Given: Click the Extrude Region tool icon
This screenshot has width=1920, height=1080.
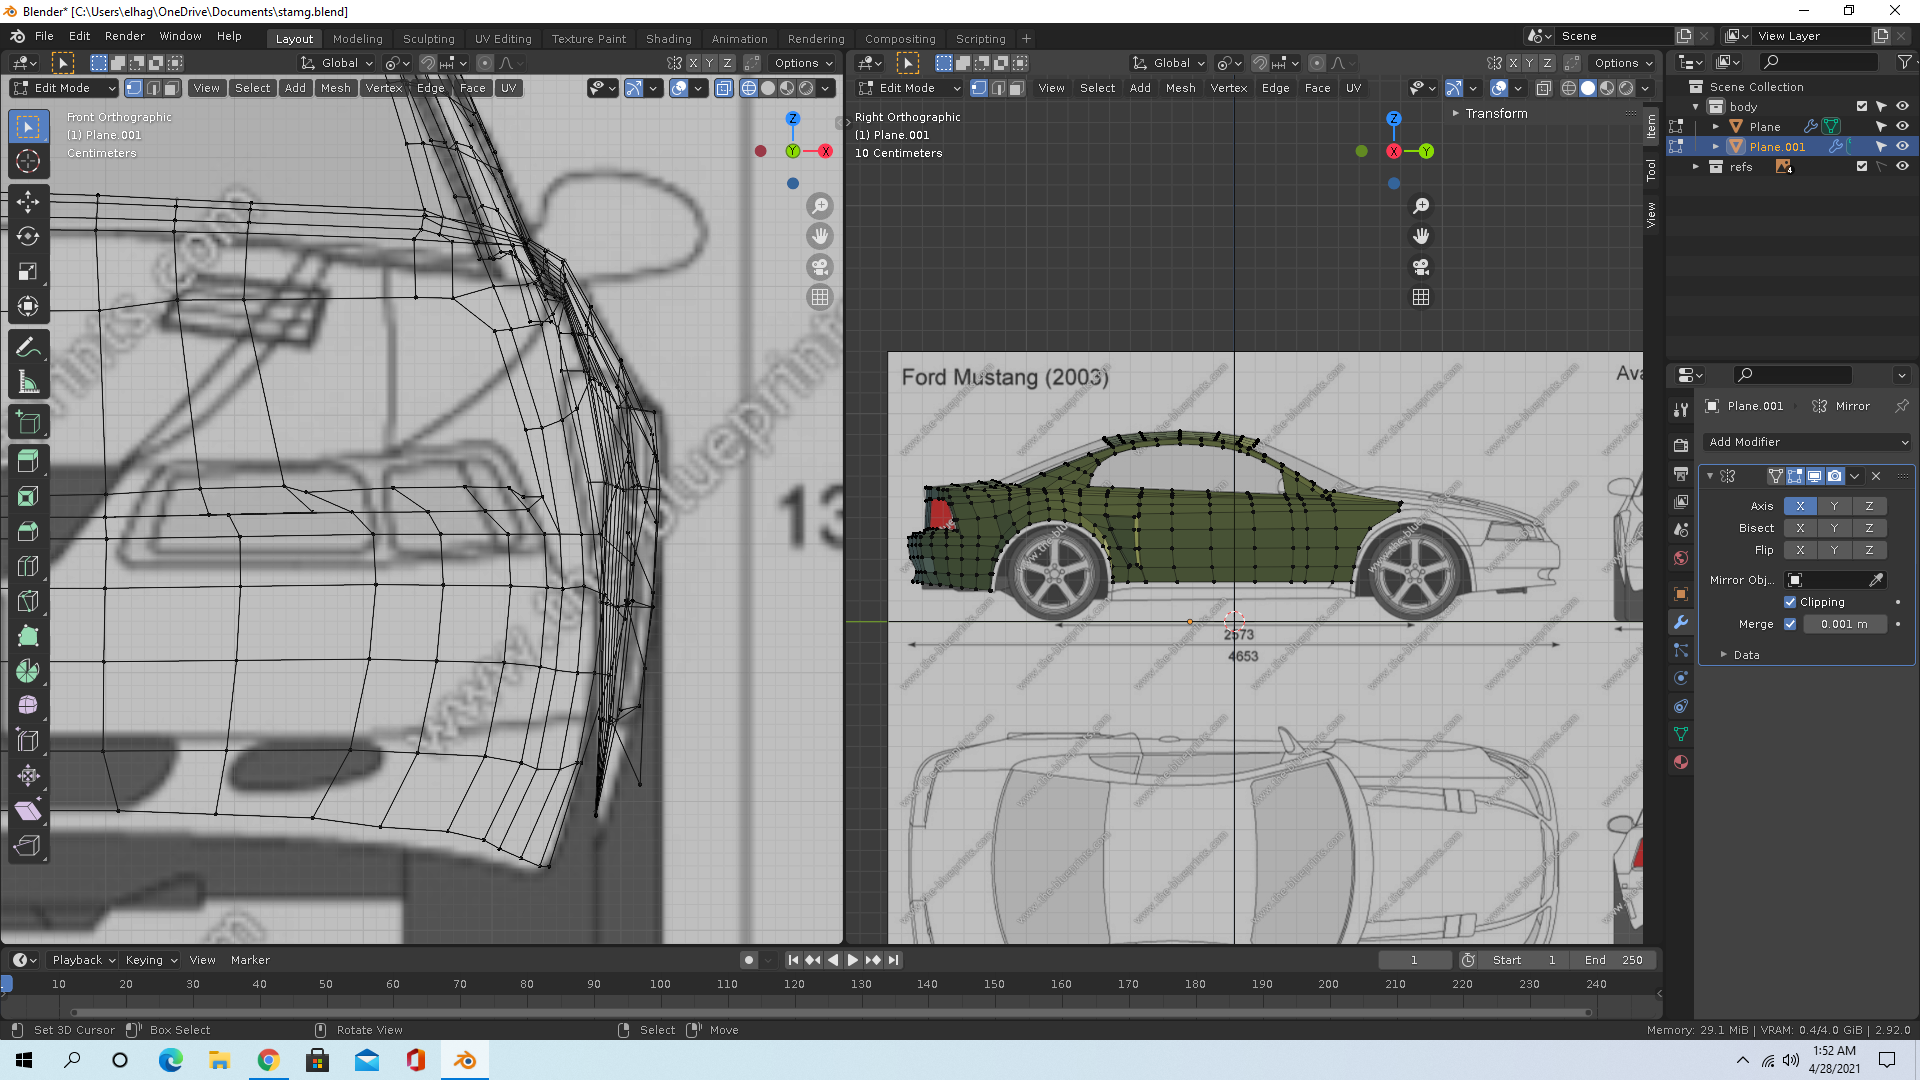Looking at the screenshot, I should (x=28, y=461).
